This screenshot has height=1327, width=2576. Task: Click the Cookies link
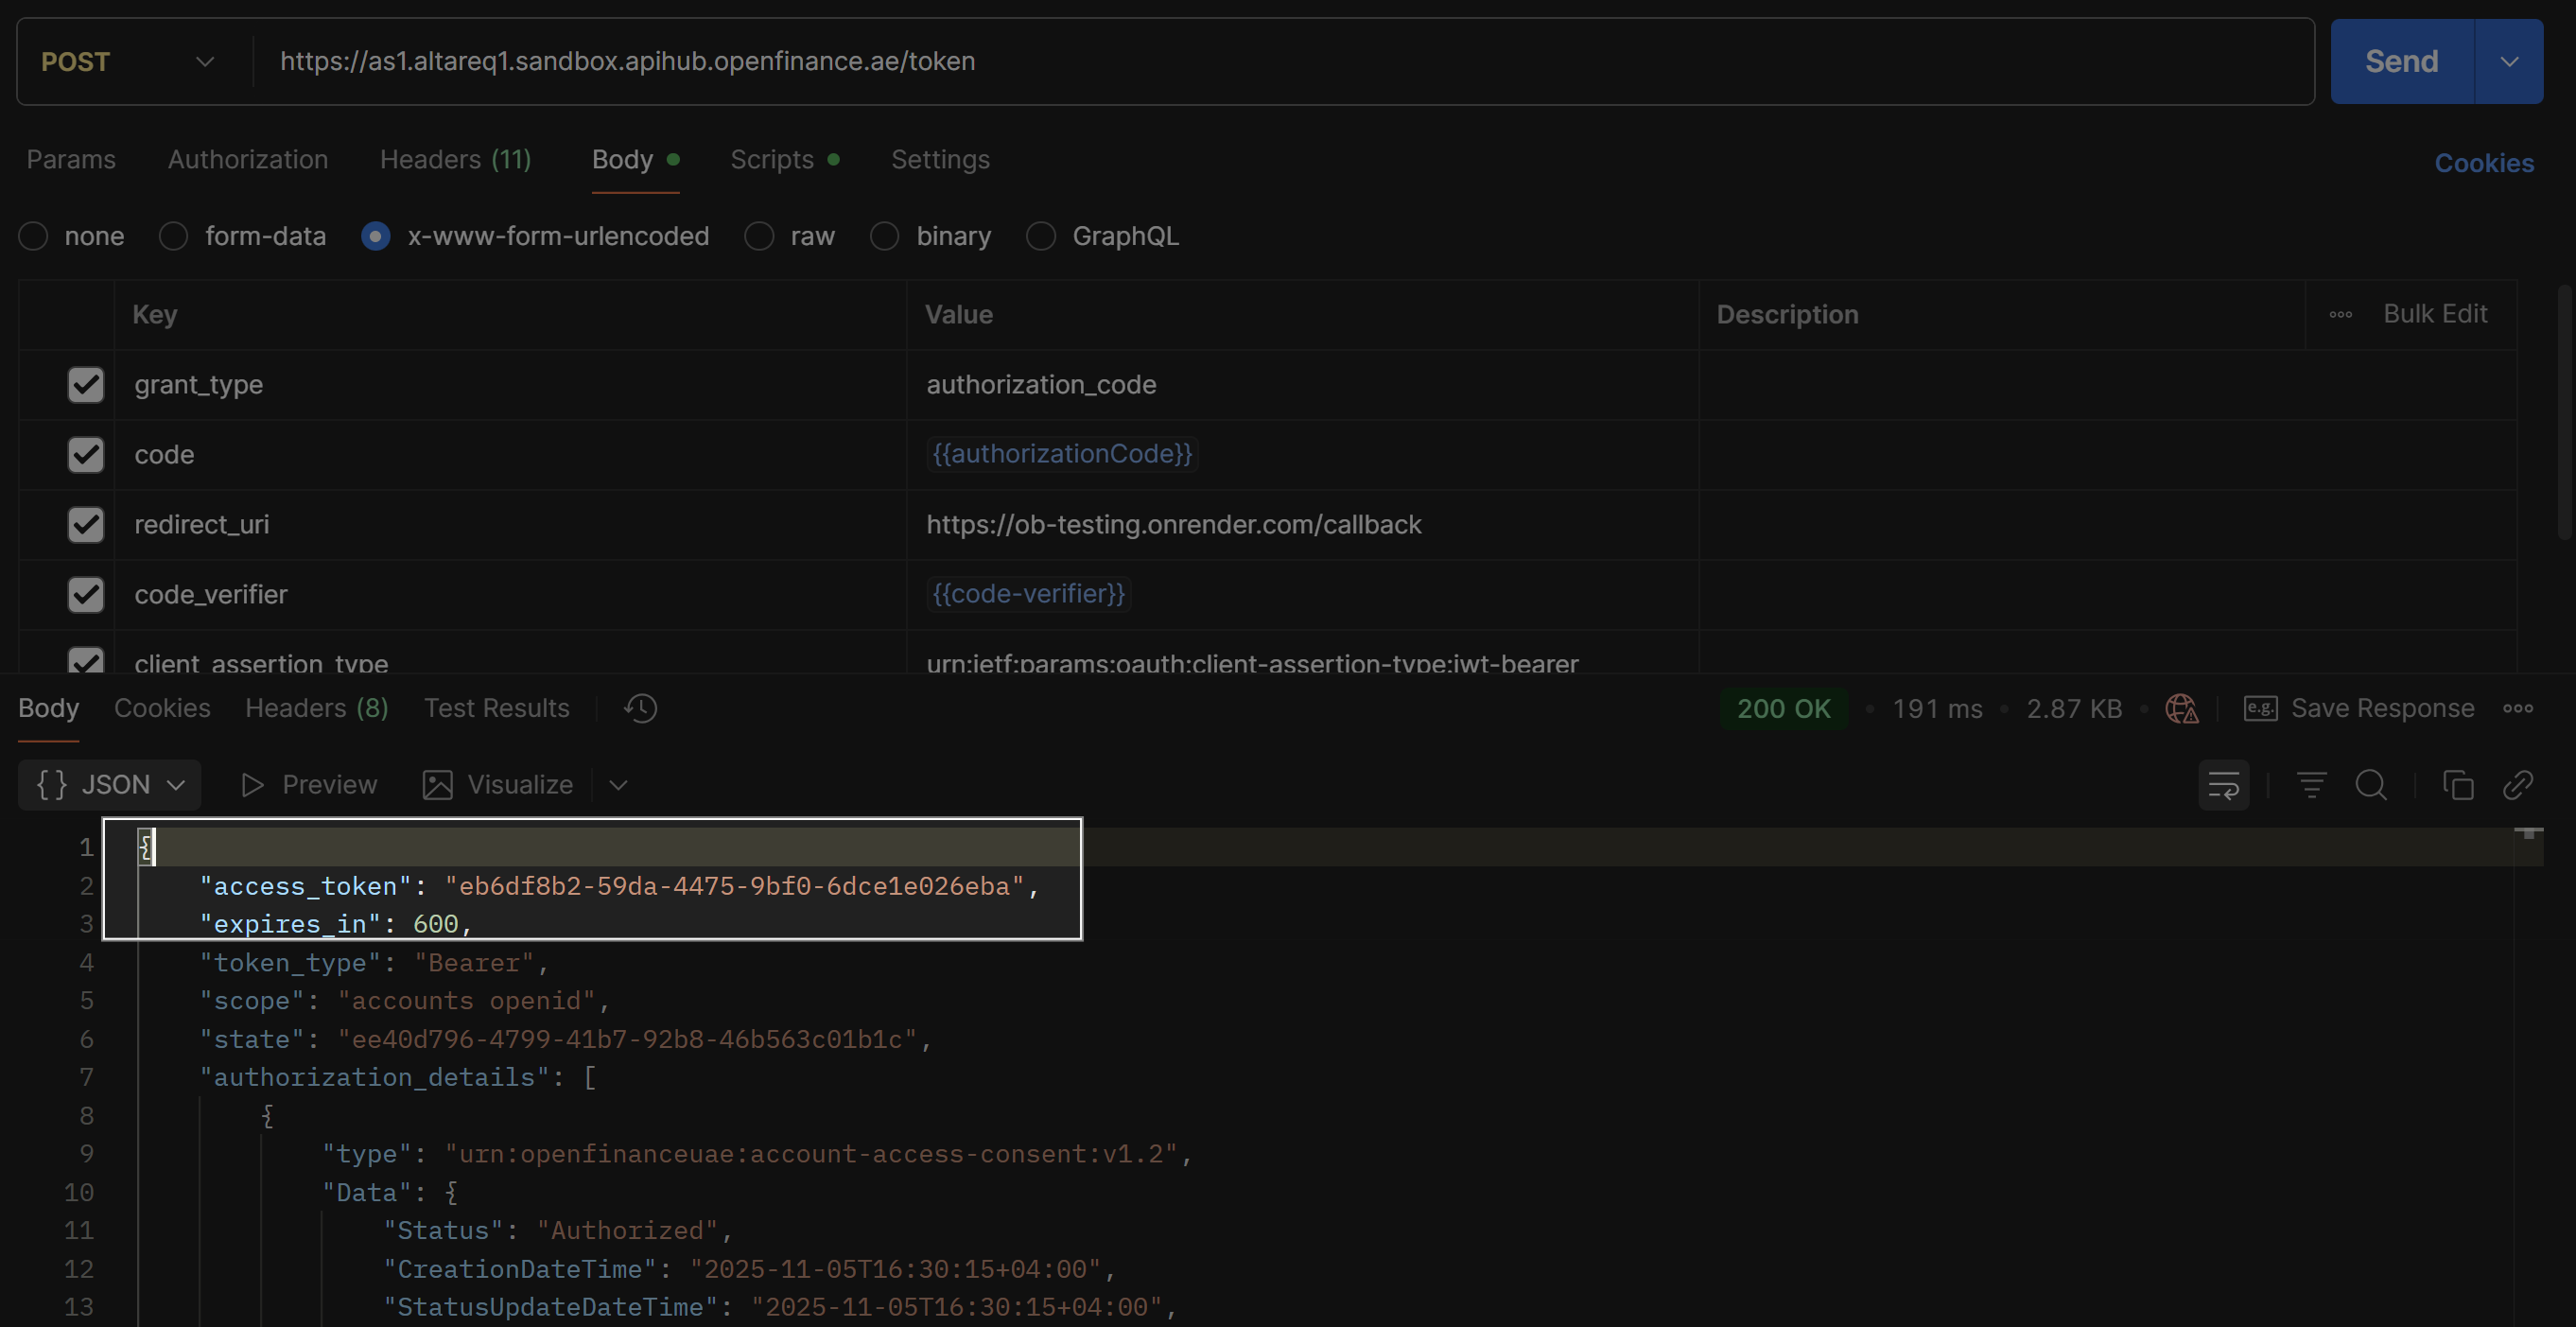coord(2483,163)
